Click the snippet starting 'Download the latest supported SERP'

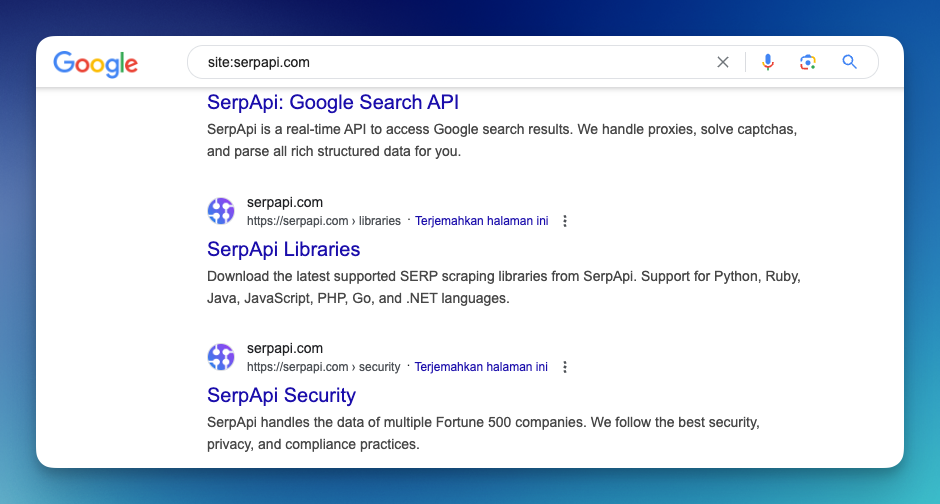pos(504,287)
